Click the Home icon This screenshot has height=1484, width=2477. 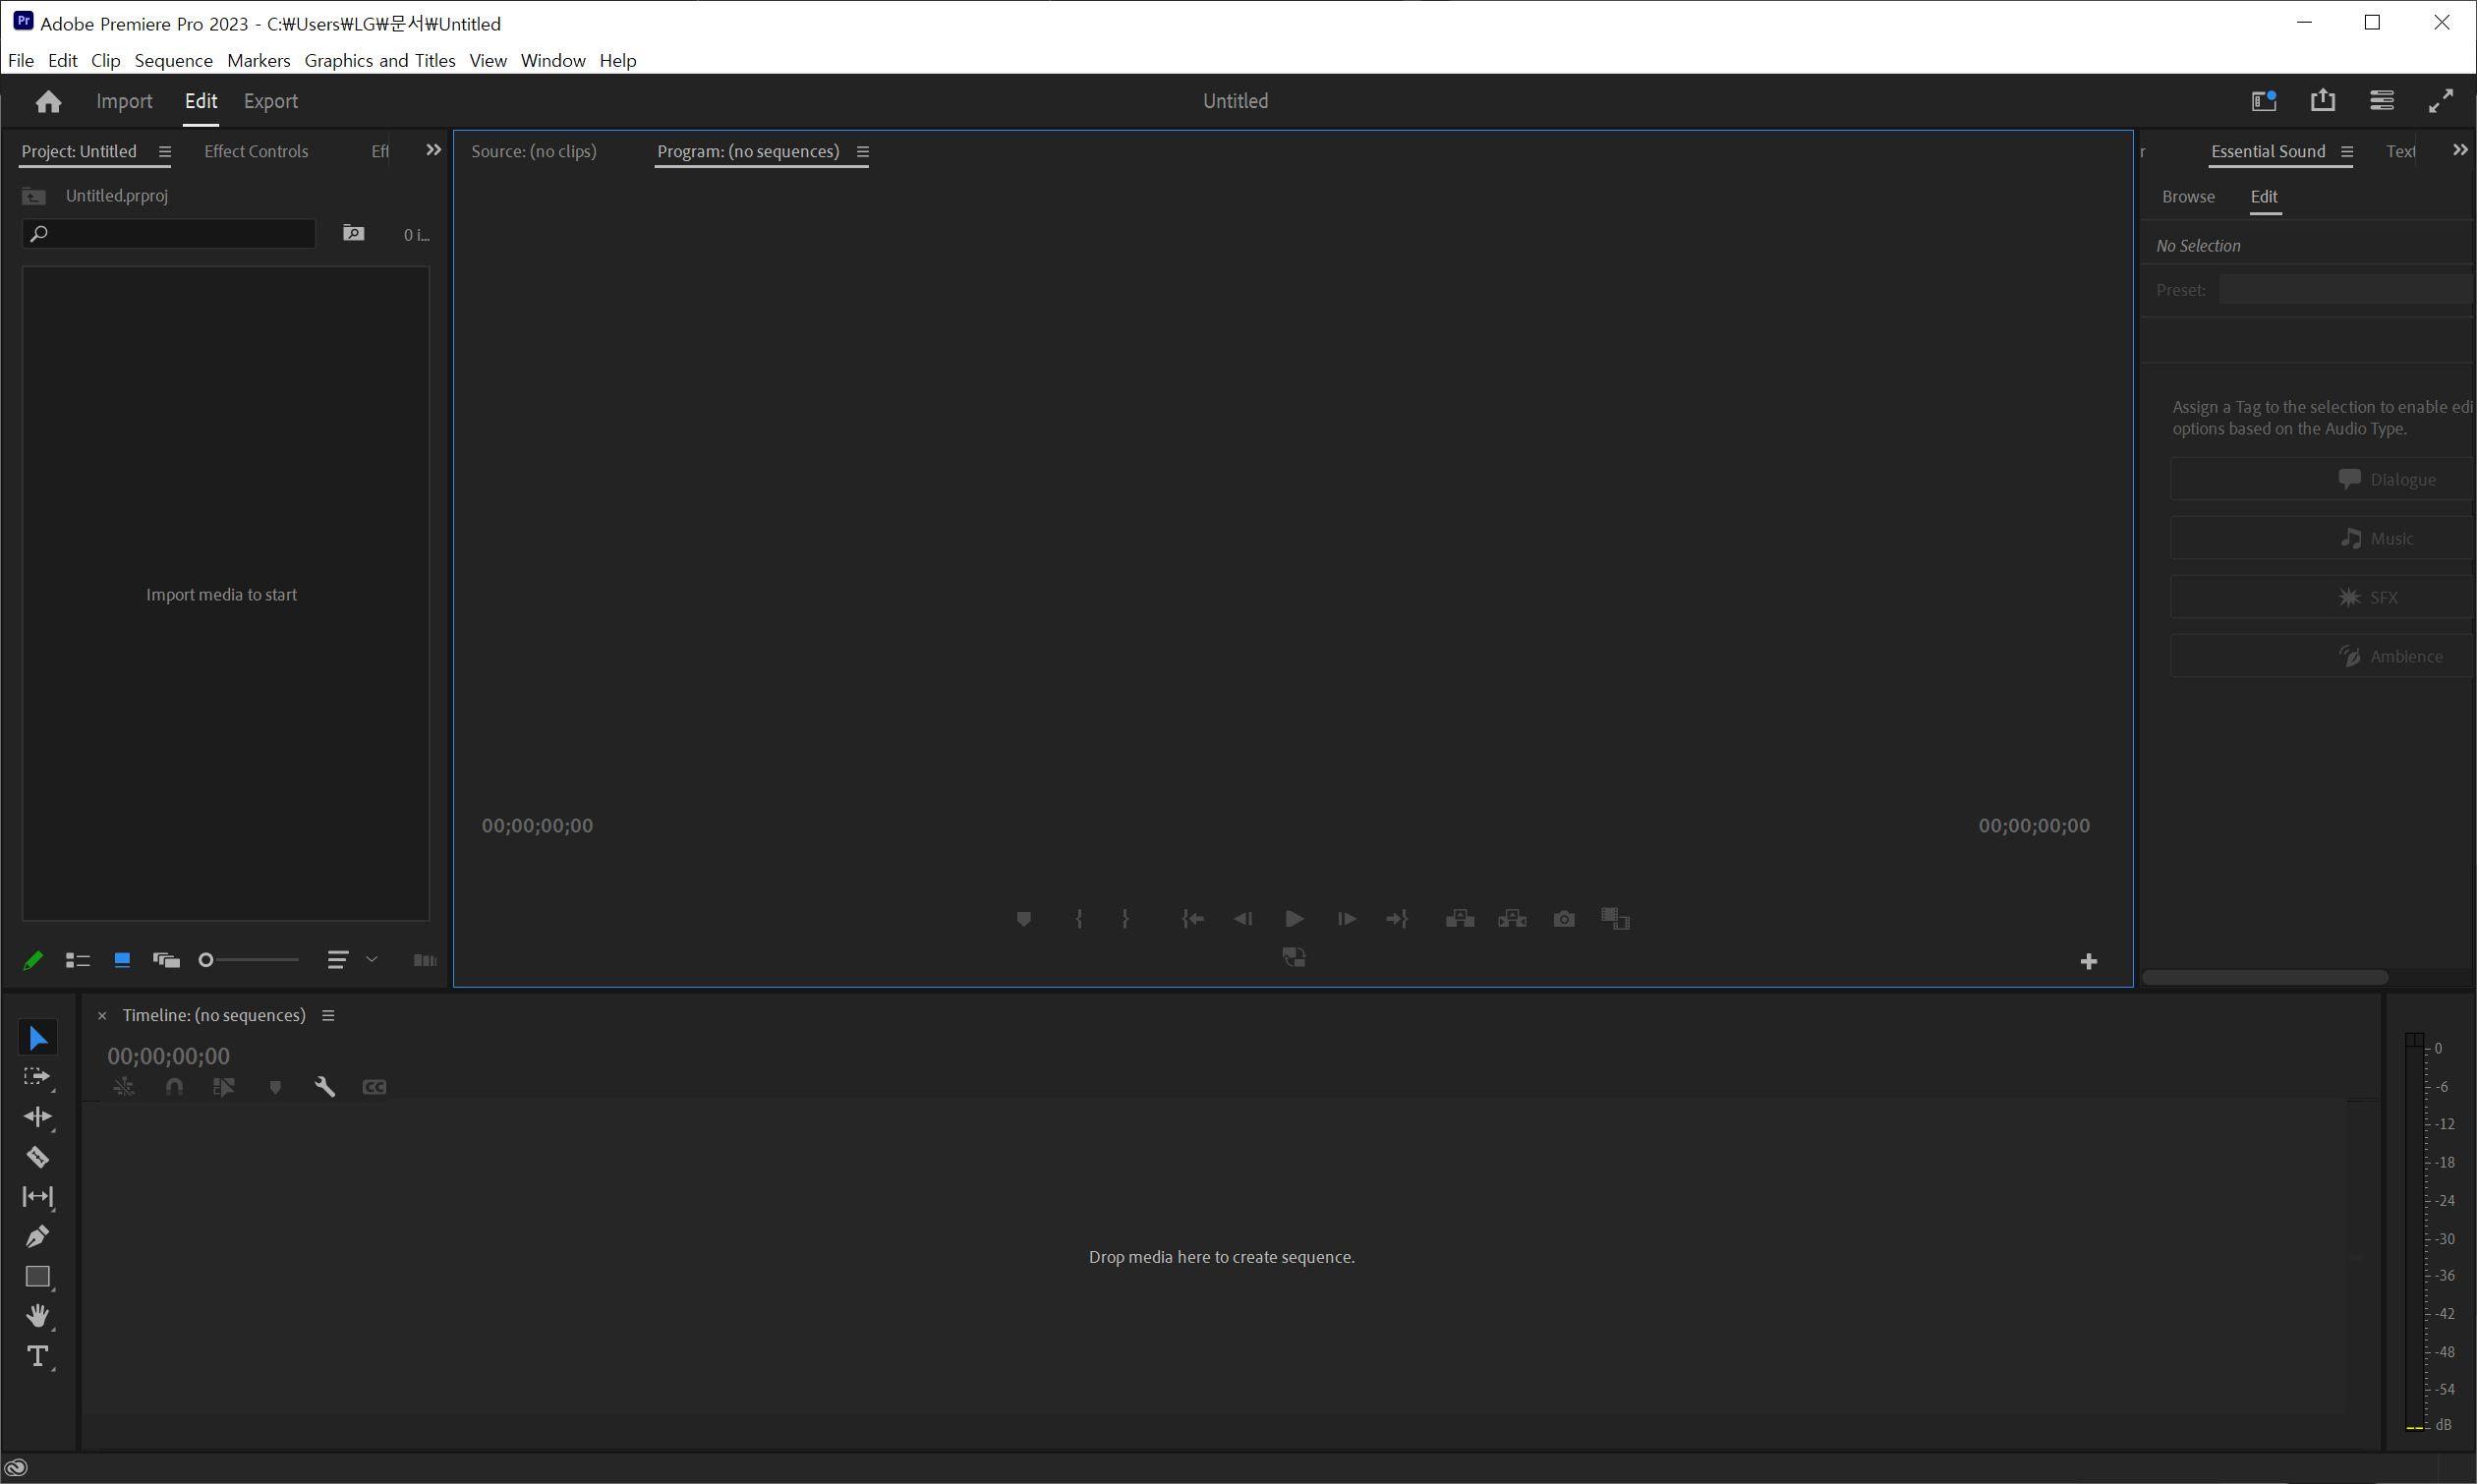coord(48,101)
